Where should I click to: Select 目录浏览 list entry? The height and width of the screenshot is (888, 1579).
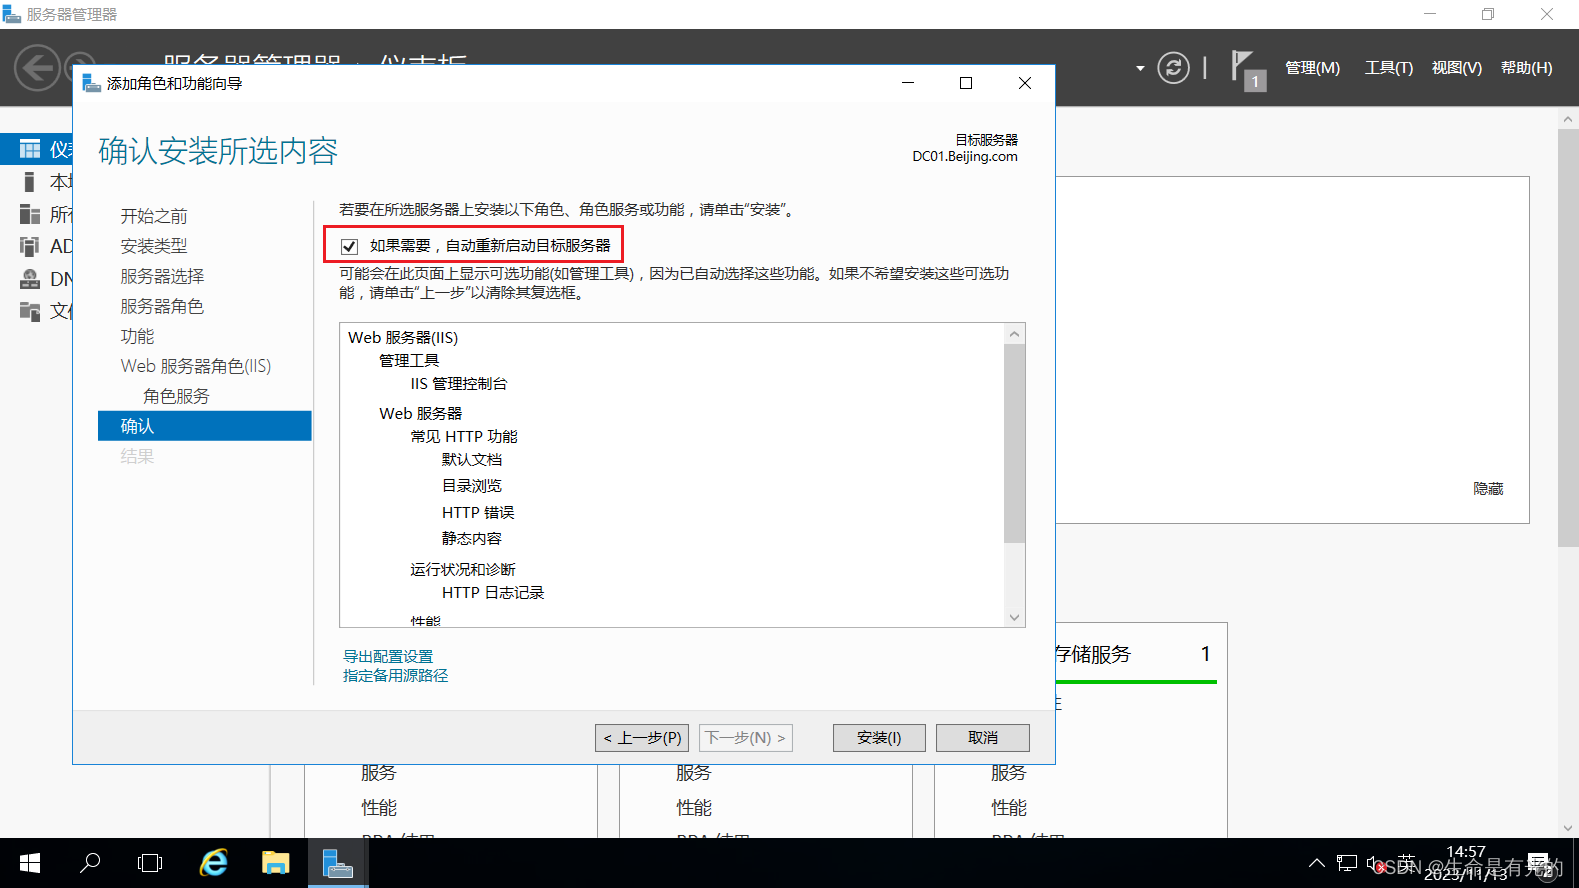472,486
